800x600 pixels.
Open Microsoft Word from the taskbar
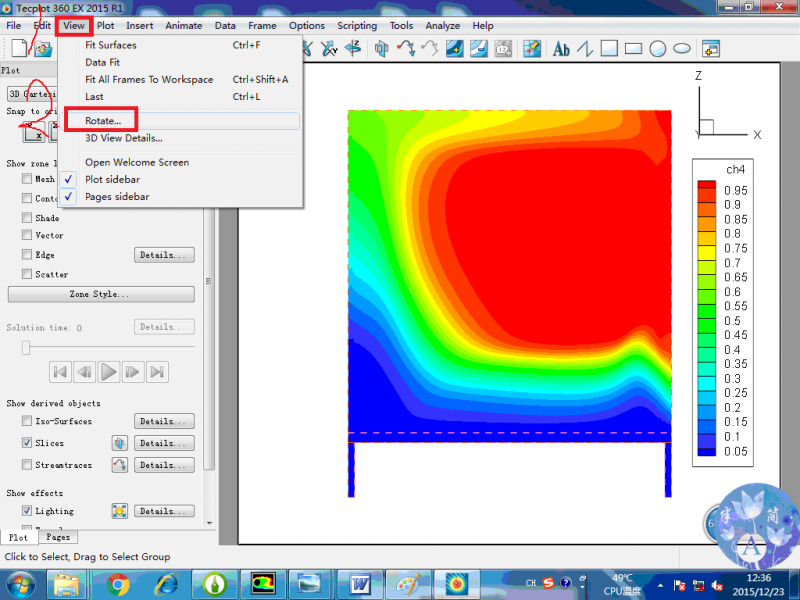click(360, 584)
